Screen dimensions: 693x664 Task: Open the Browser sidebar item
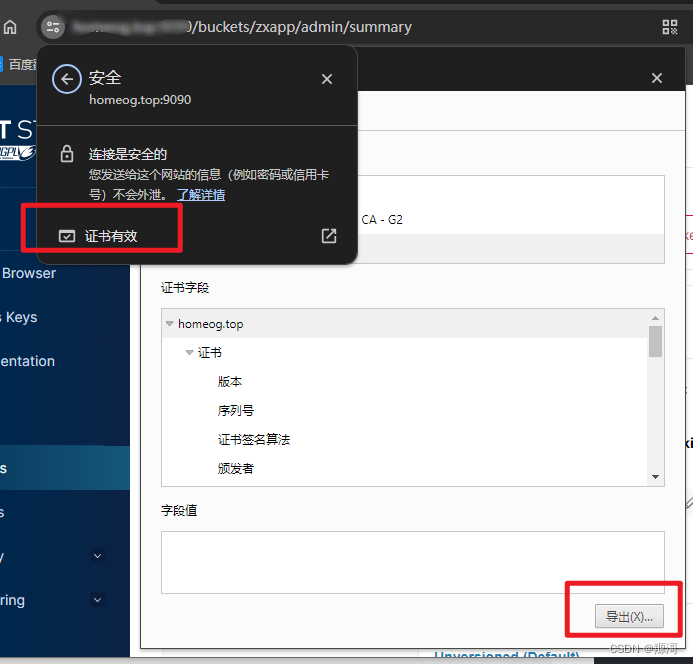pos(29,273)
